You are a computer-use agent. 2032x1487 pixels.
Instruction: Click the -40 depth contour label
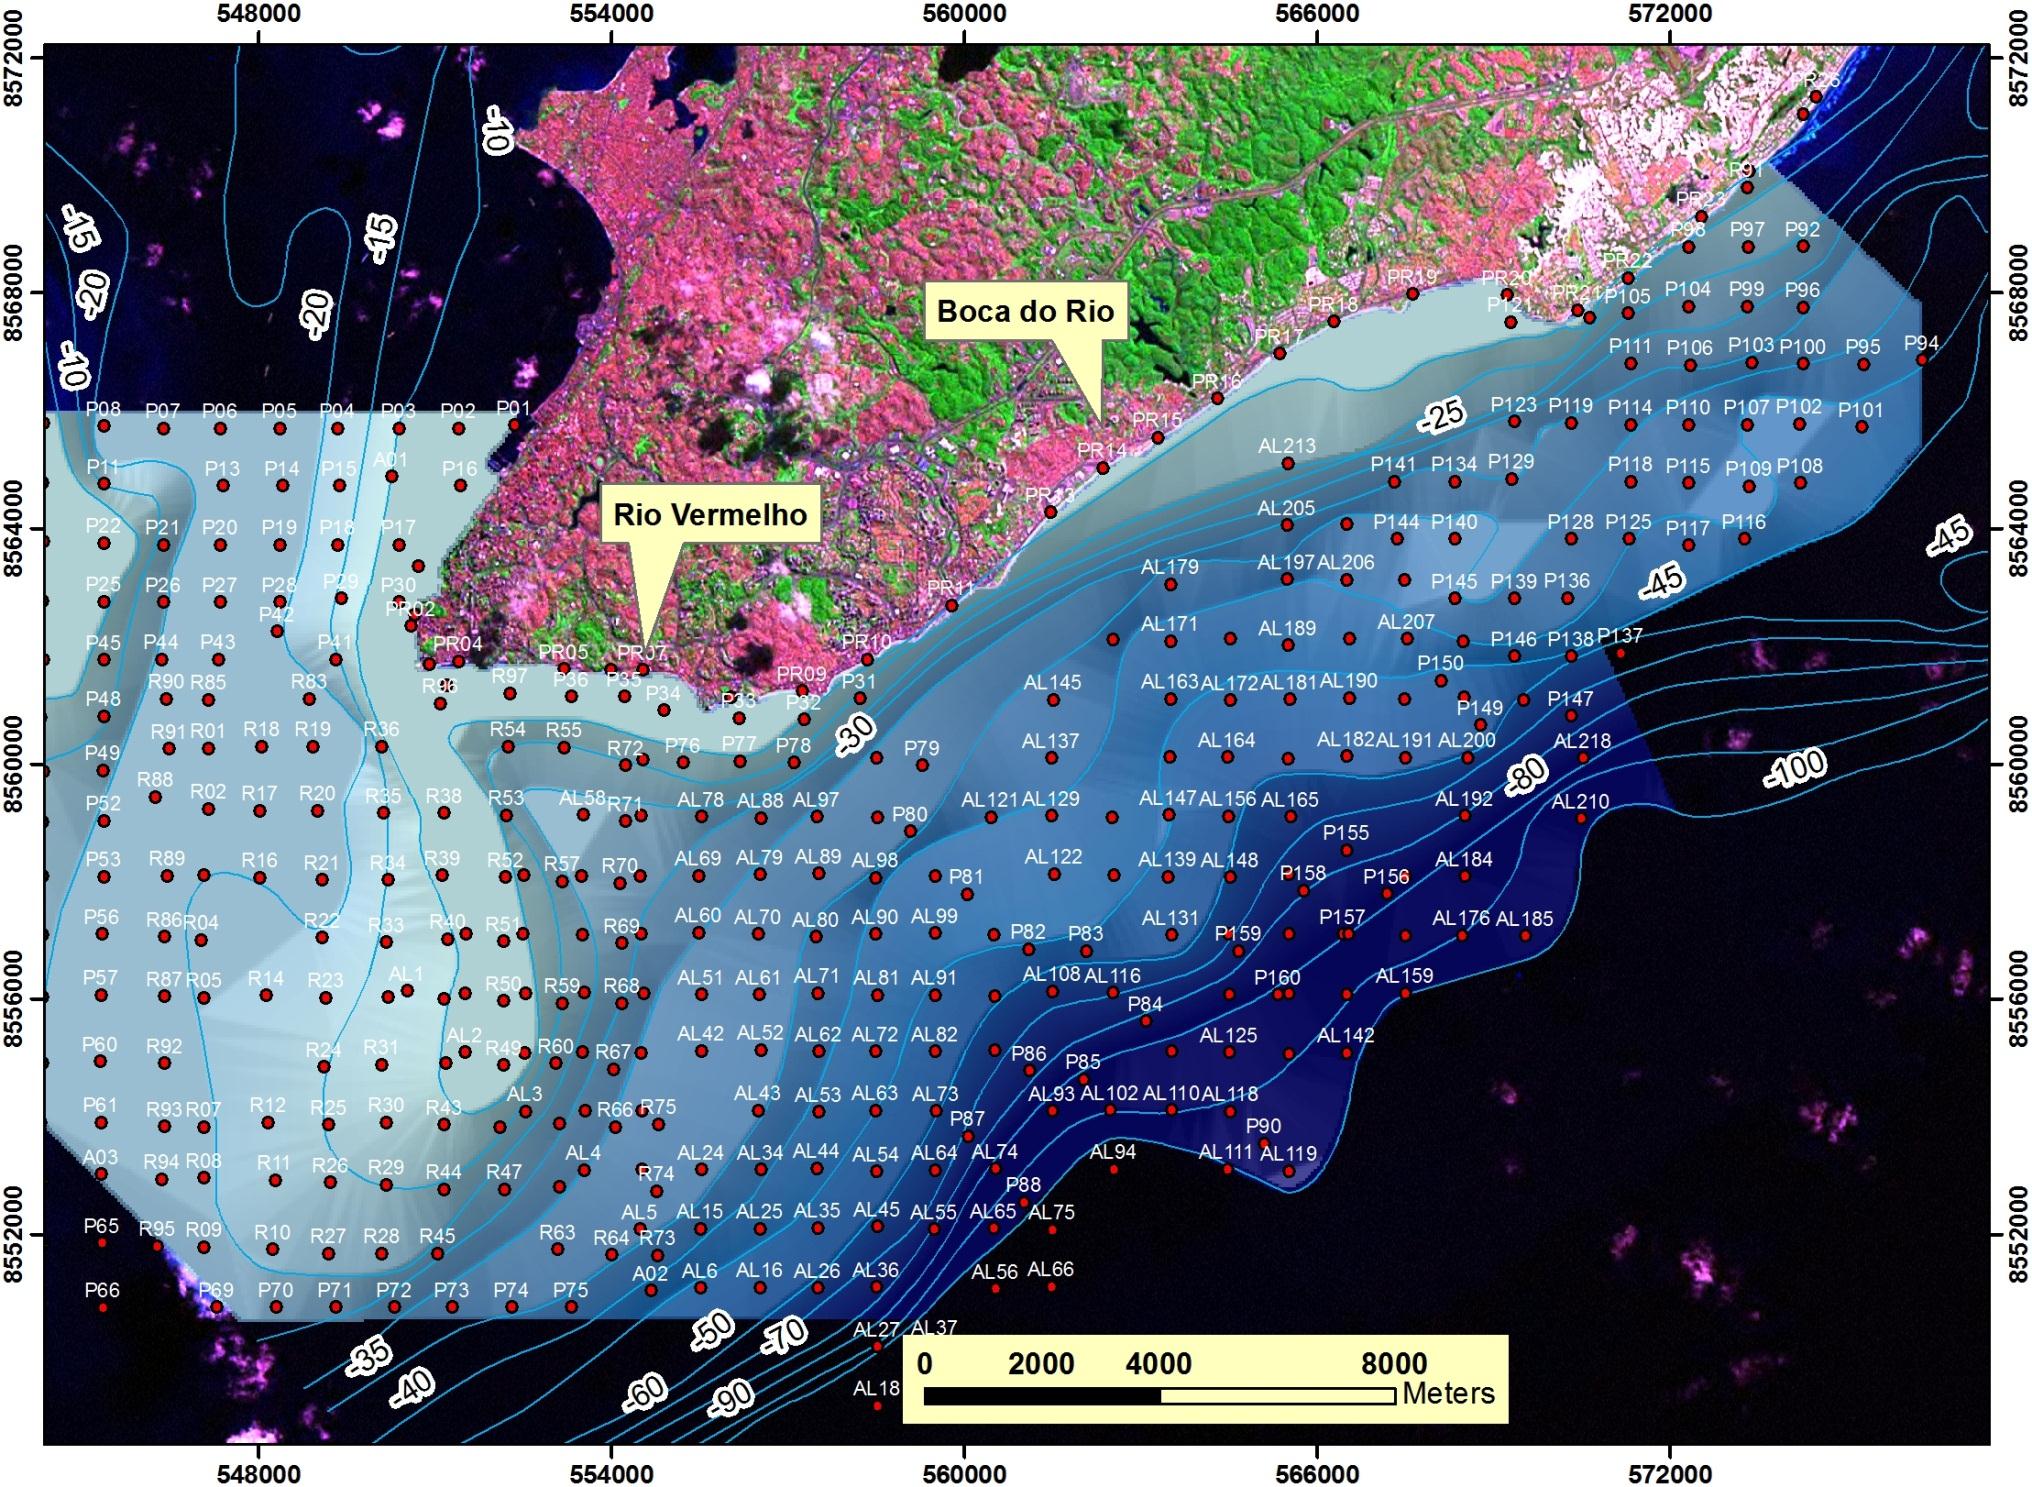(411, 1387)
